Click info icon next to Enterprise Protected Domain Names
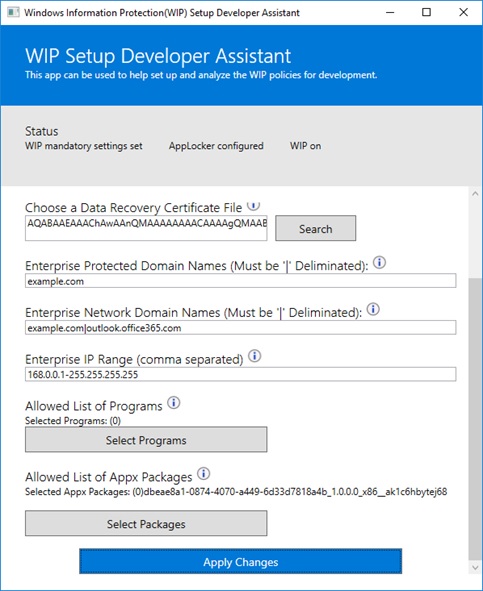 (379, 262)
